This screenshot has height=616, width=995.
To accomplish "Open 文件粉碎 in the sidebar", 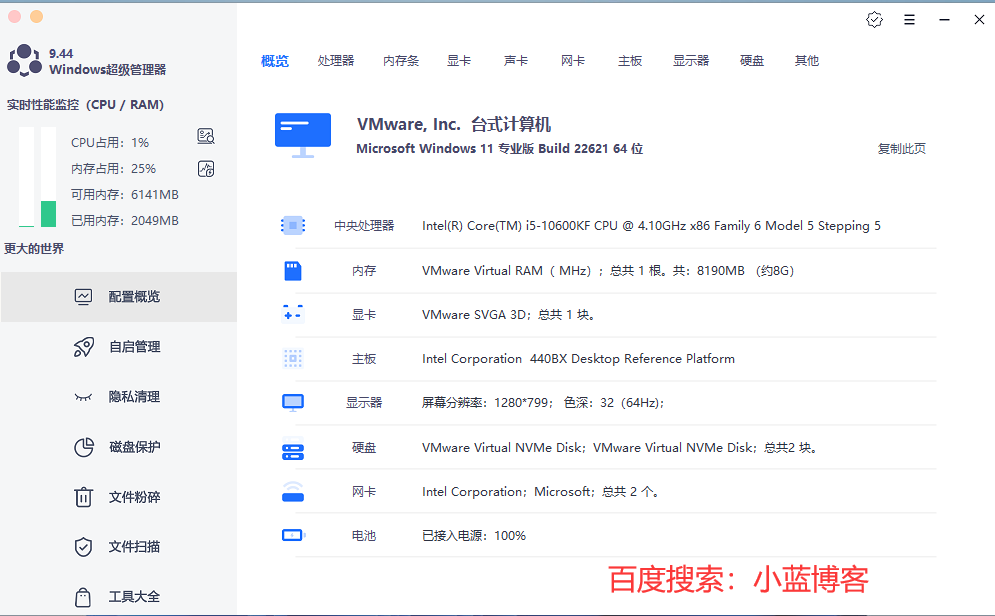I will coord(119,497).
